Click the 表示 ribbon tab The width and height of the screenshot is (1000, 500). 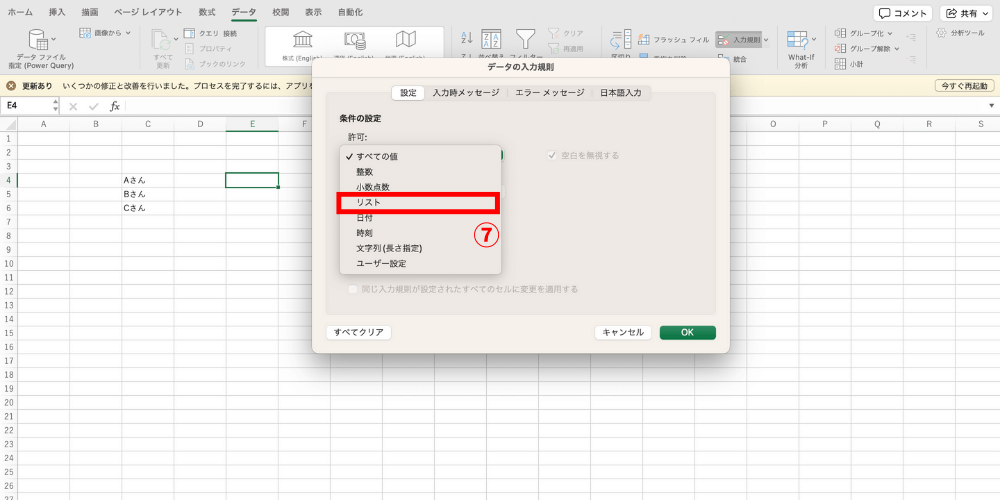click(313, 12)
